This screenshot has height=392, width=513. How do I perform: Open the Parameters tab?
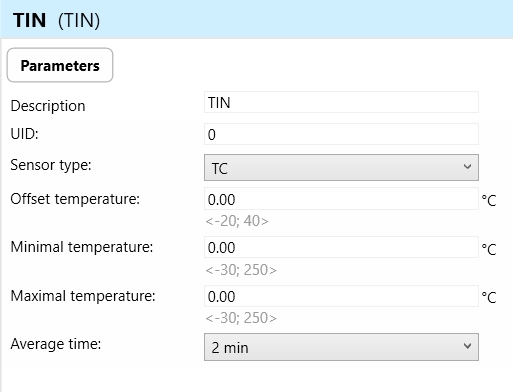[60, 65]
